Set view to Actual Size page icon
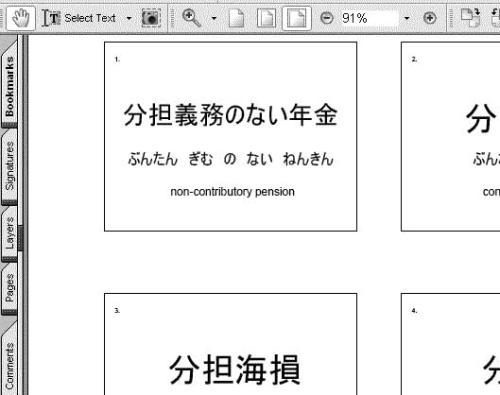500x395 pixels. pyautogui.click(x=236, y=18)
